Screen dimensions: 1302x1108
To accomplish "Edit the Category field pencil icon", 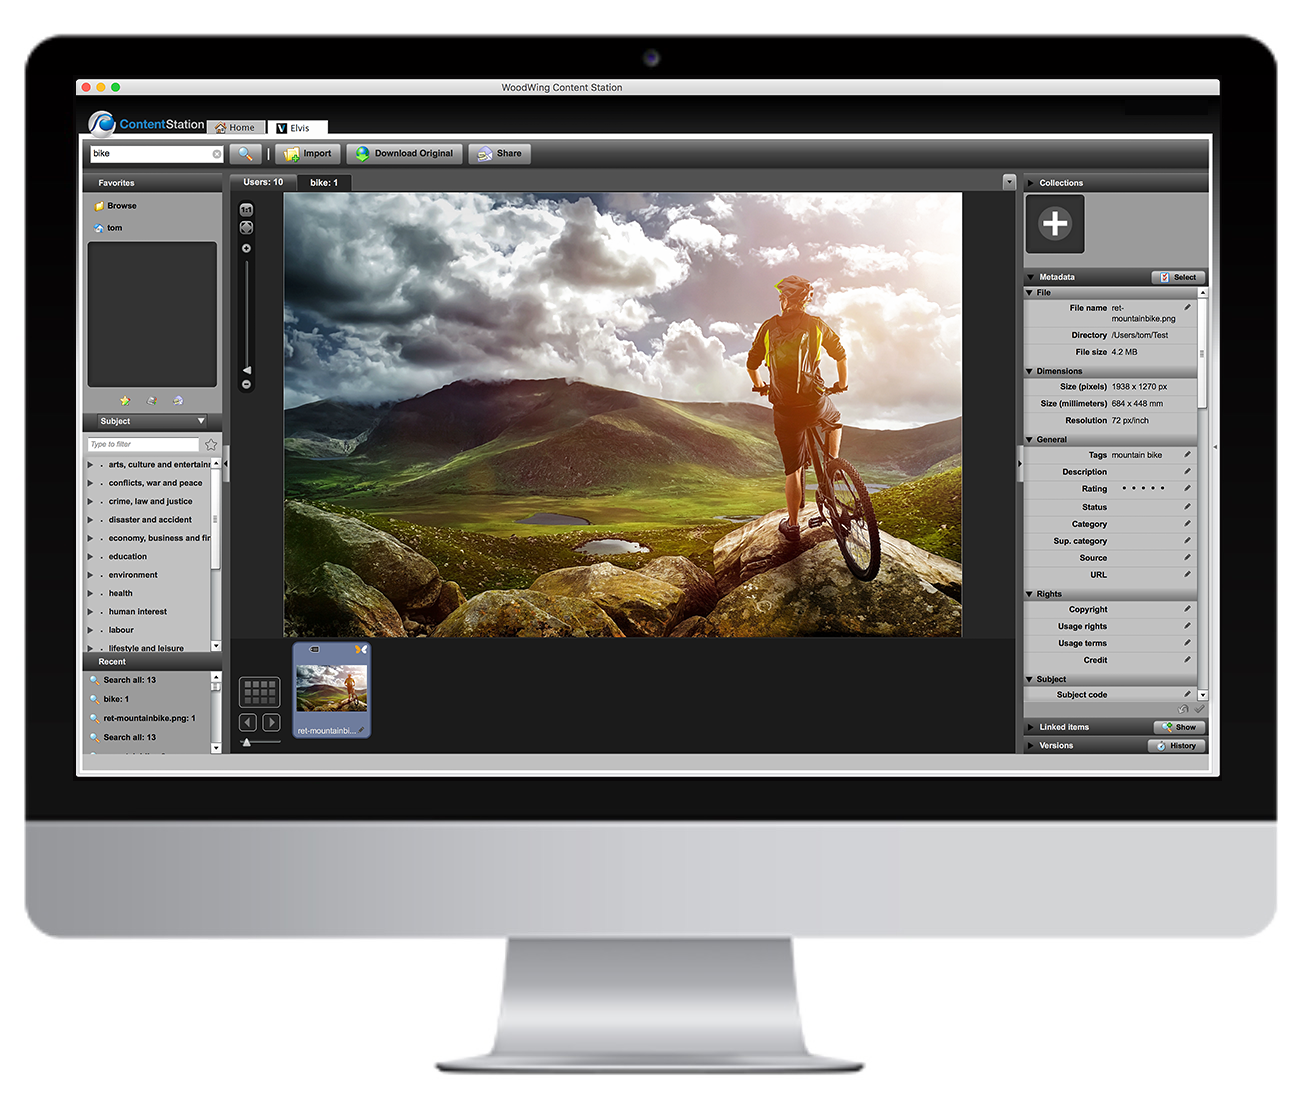I will coord(1187,524).
